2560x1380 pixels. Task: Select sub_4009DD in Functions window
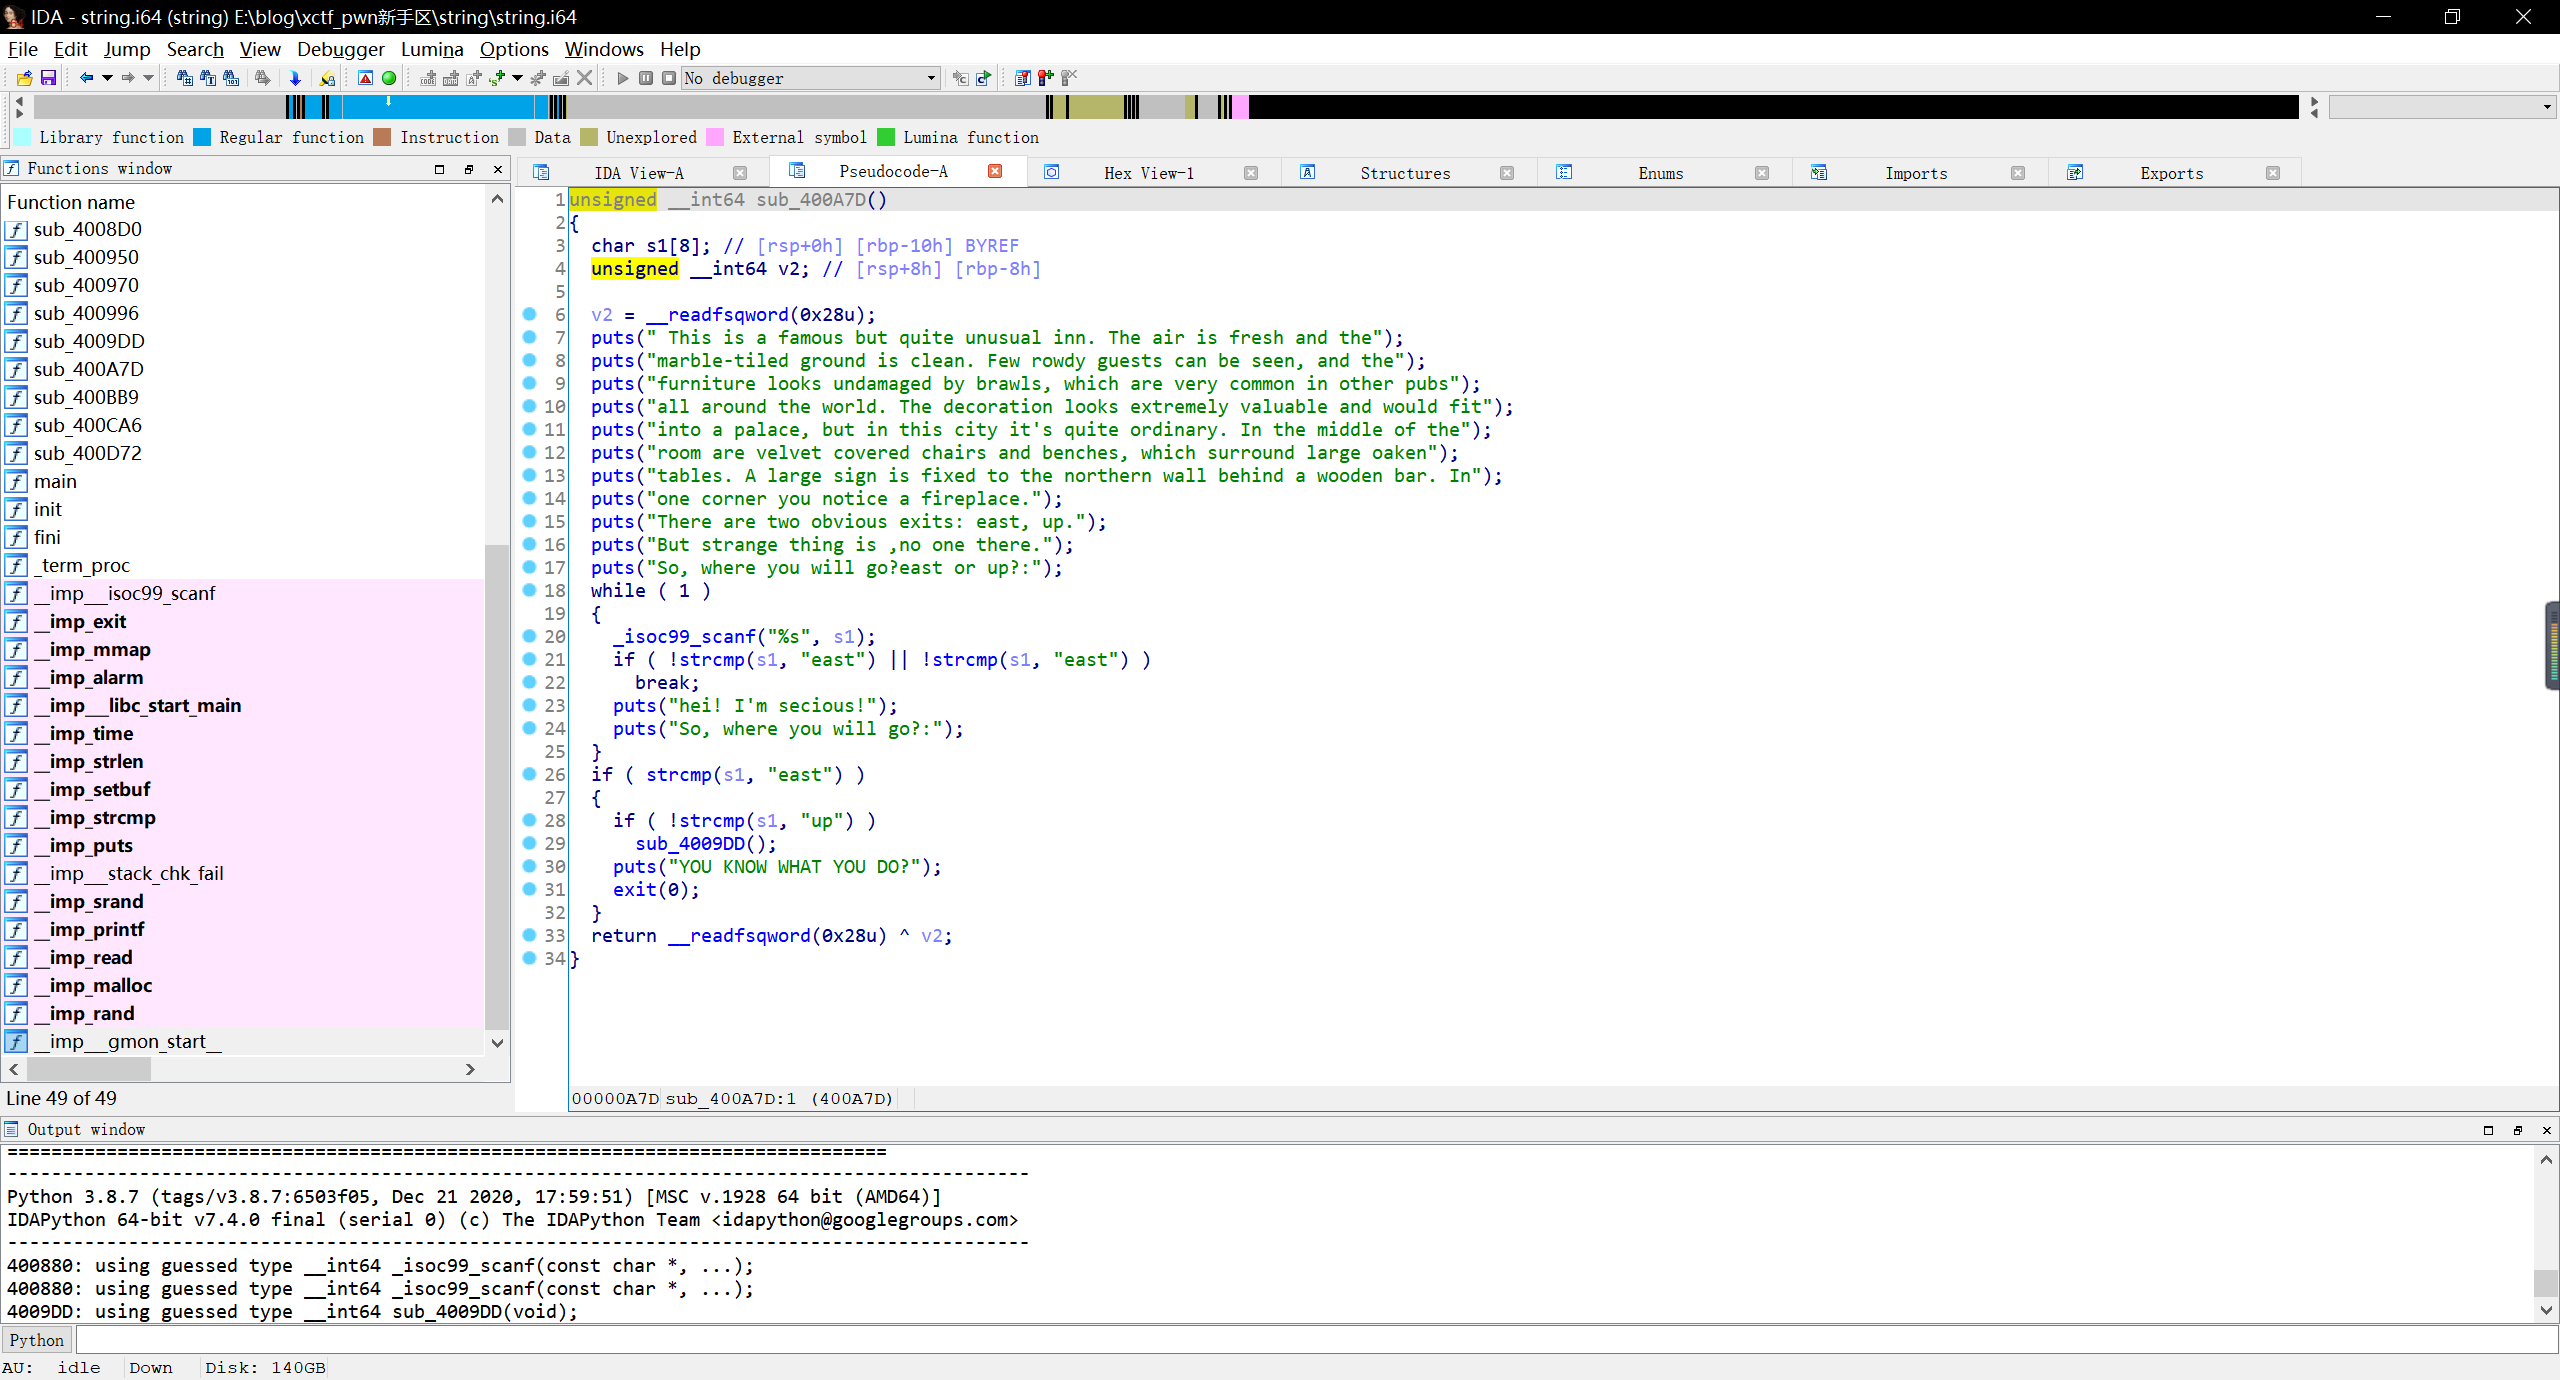click(x=89, y=341)
